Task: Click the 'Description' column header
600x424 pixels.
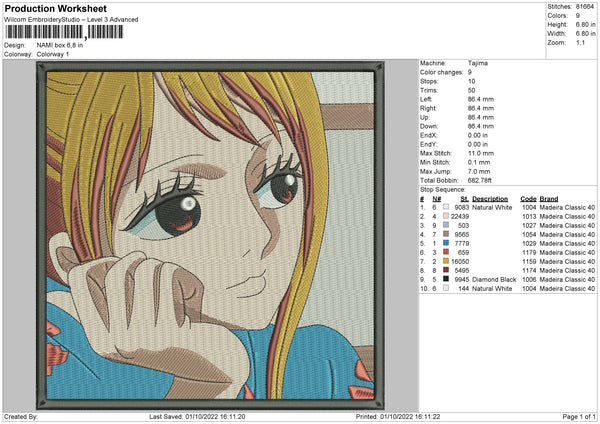Action: tap(490, 199)
